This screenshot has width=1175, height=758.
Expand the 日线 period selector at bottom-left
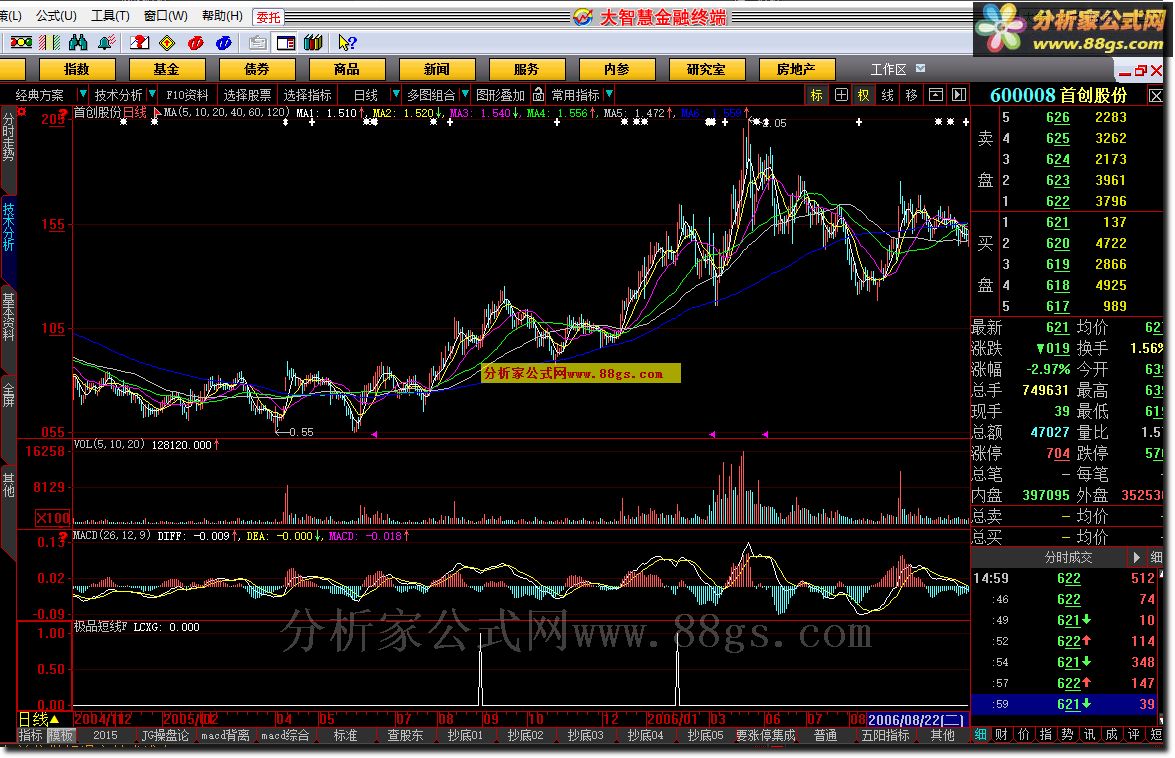point(39,720)
